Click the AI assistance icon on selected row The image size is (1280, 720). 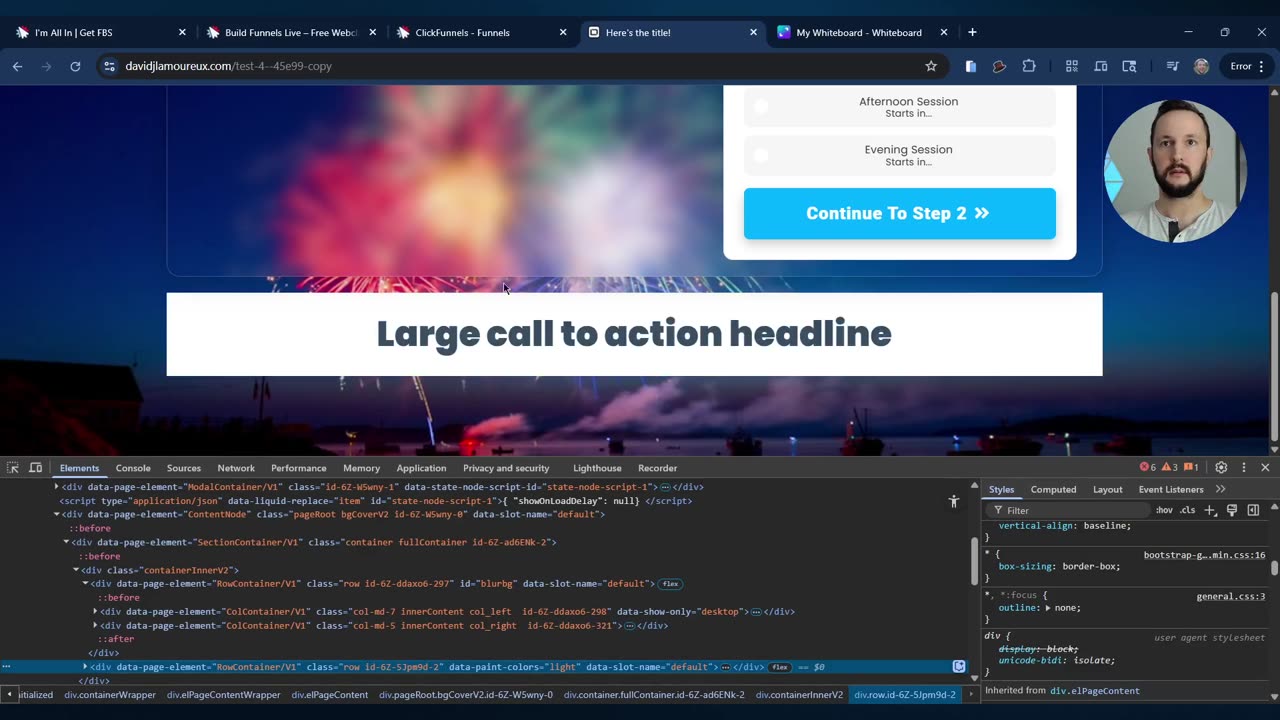[x=959, y=667]
